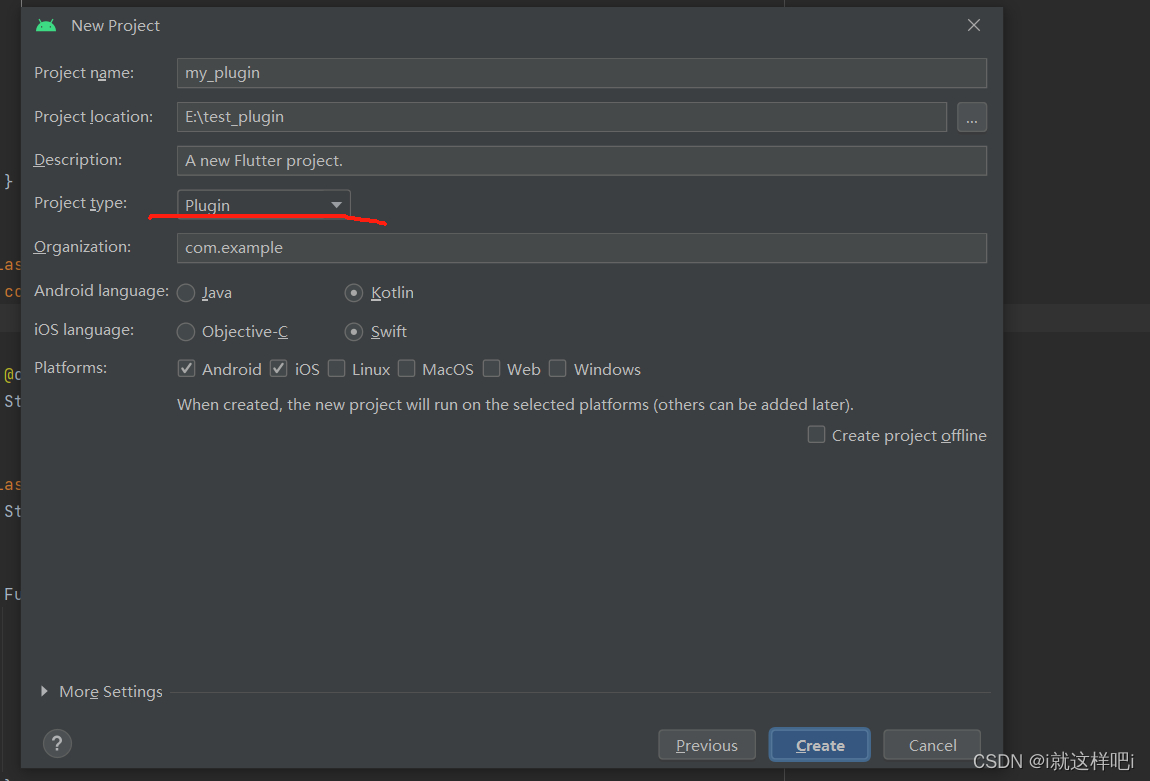Enable the MacOS platform checkbox

(x=406, y=368)
